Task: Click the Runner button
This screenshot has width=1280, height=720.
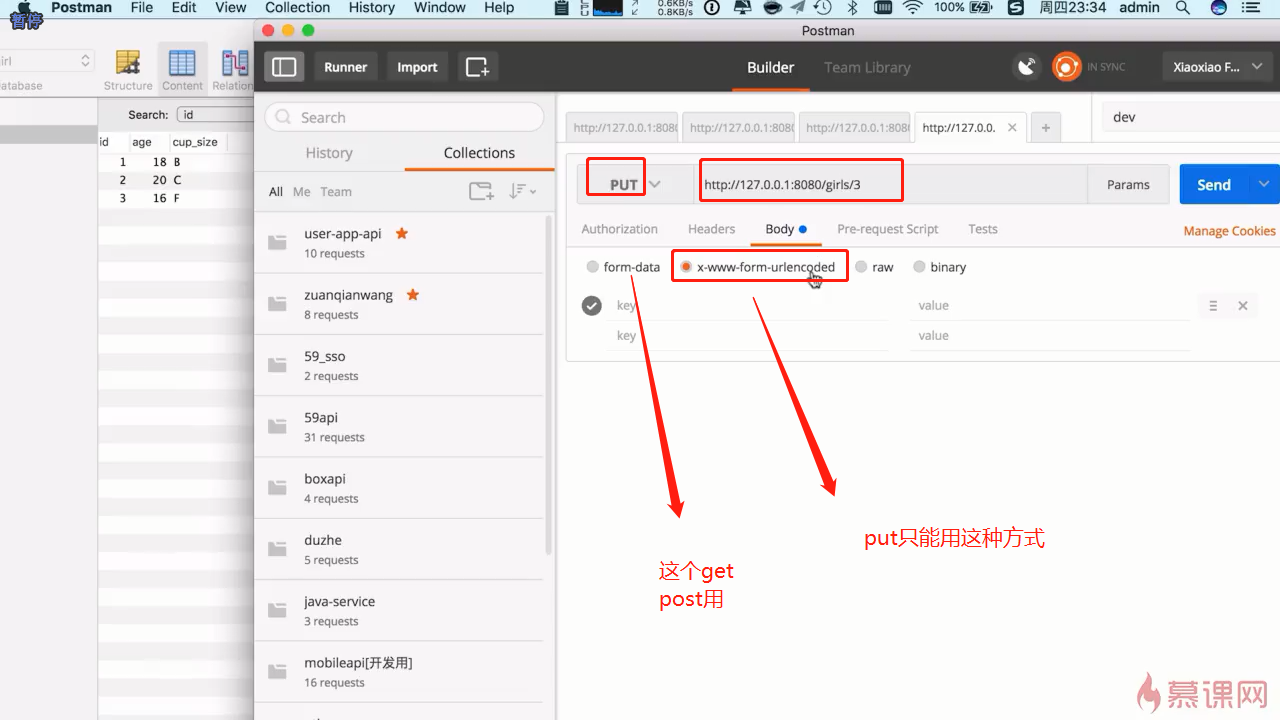Action: click(346, 67)
